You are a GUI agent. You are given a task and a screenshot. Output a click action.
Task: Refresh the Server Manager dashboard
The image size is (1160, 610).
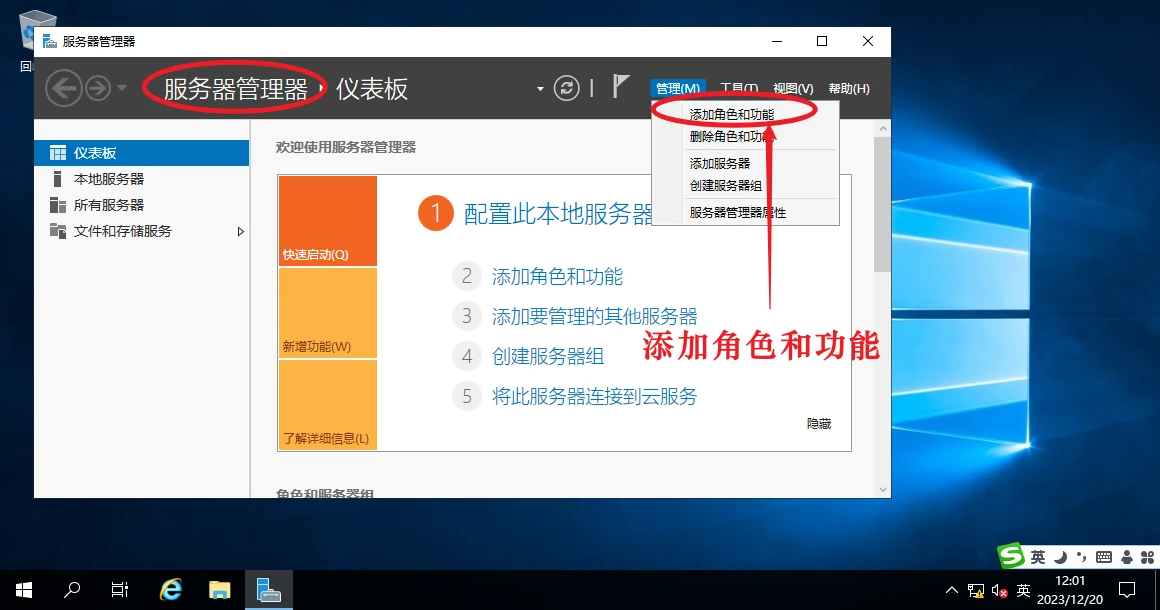567,89
